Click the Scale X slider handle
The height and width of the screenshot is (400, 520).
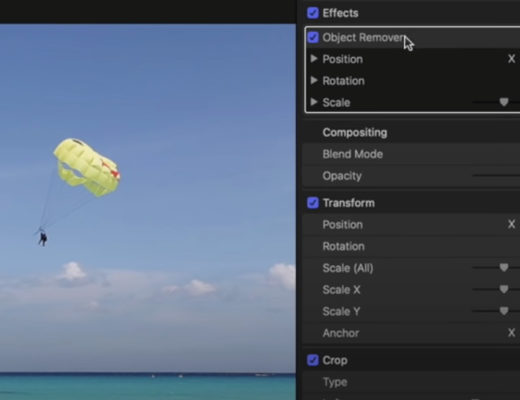coord(504,289)
